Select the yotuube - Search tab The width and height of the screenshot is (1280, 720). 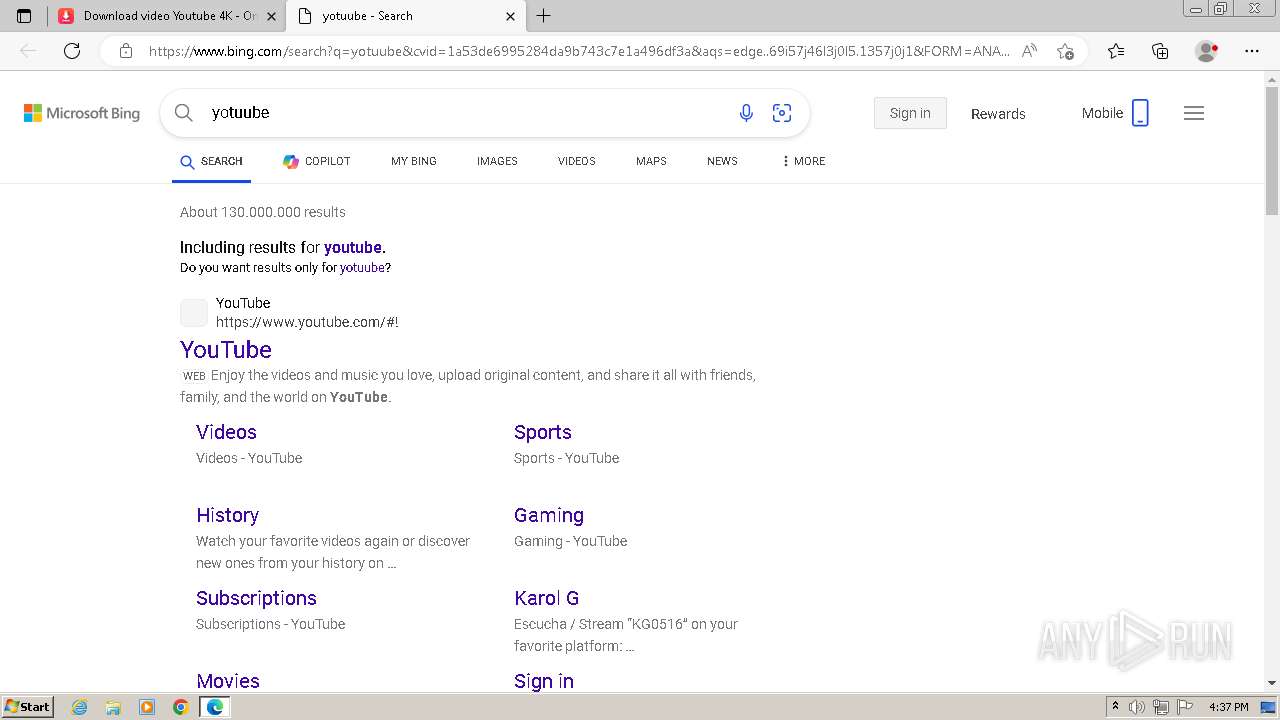point(405,16)
